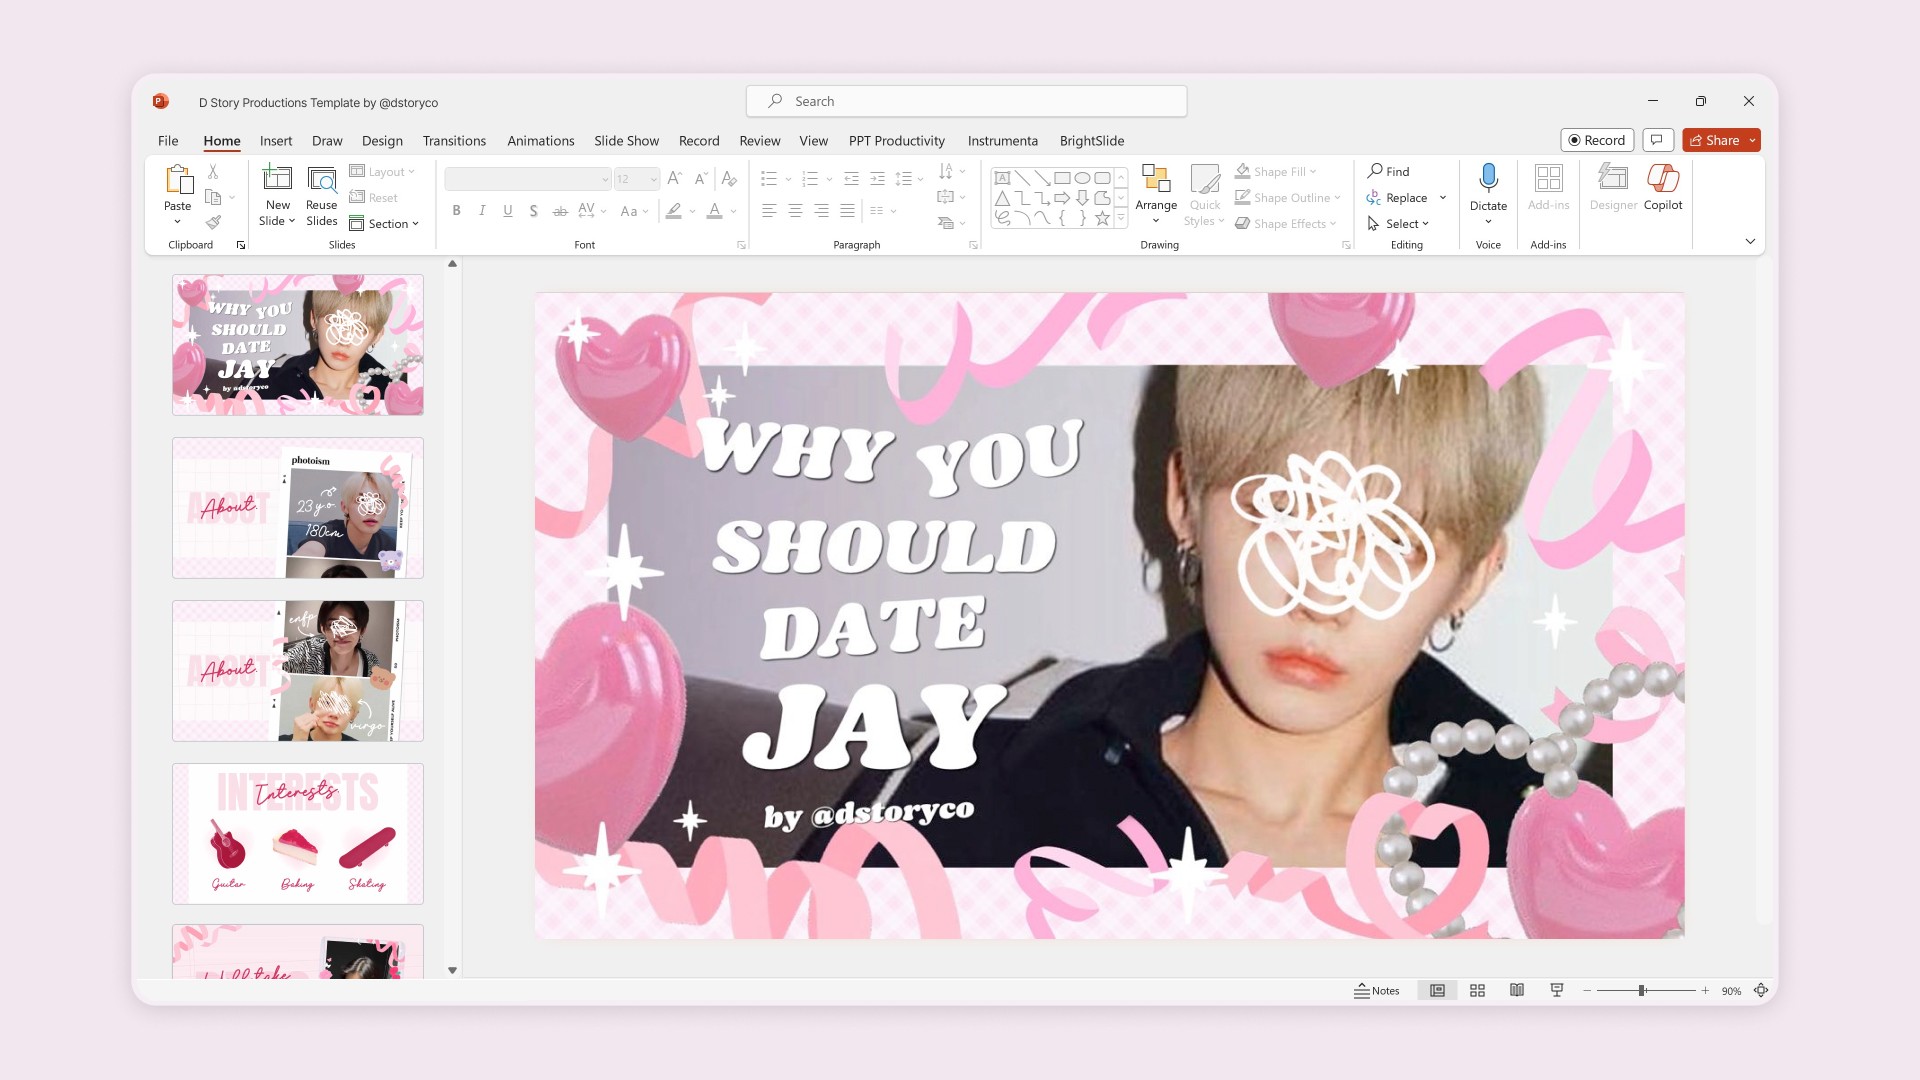Viewport: 1920px width, 1080px height.
Task: Click the Reuse Slides icon
Action: click(321, 180)
